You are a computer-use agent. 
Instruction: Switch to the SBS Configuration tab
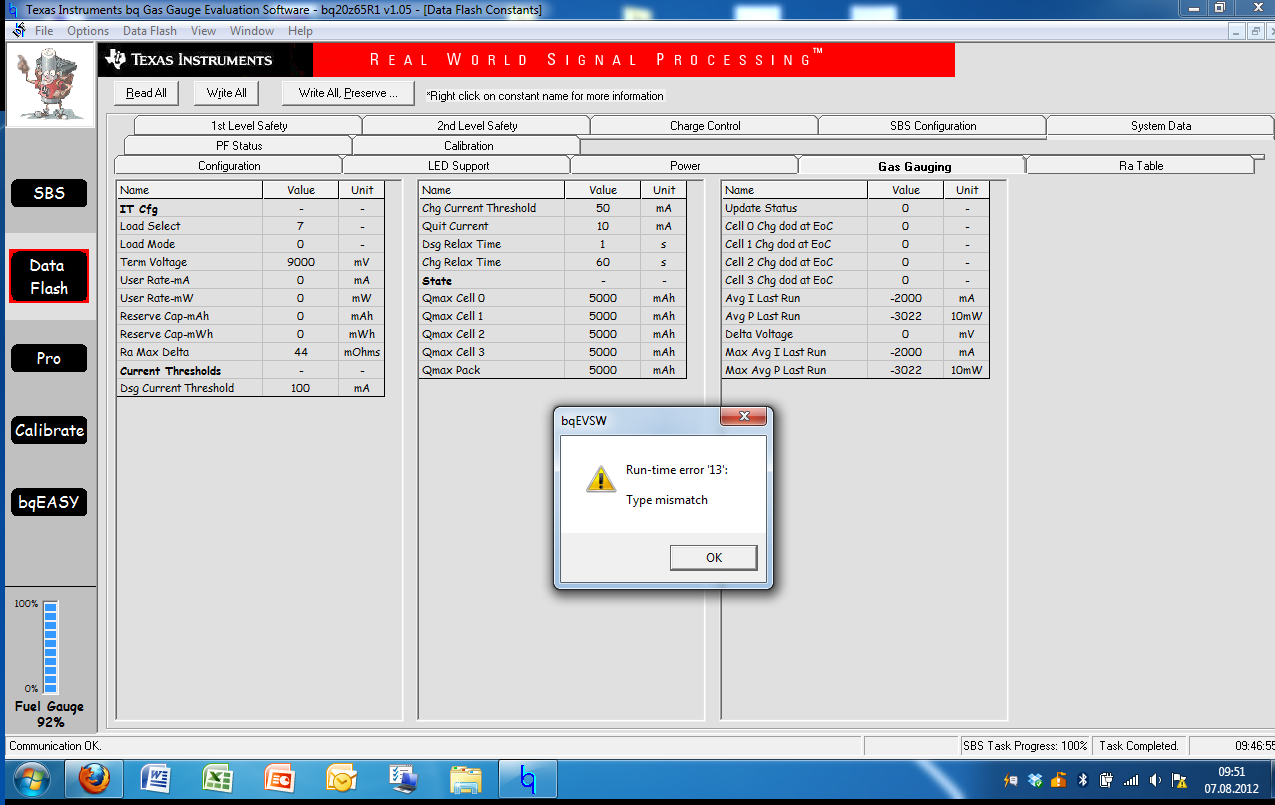(x=933, y=126)
